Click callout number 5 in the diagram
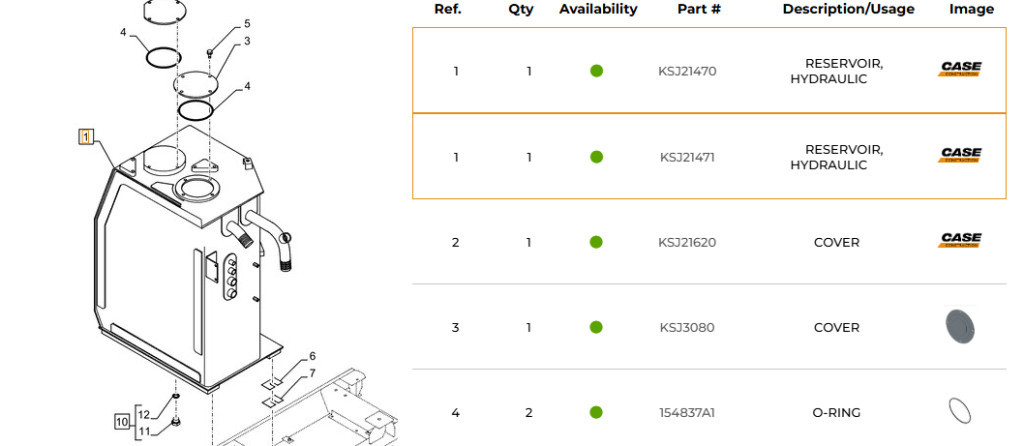 [x=247, y=24]
